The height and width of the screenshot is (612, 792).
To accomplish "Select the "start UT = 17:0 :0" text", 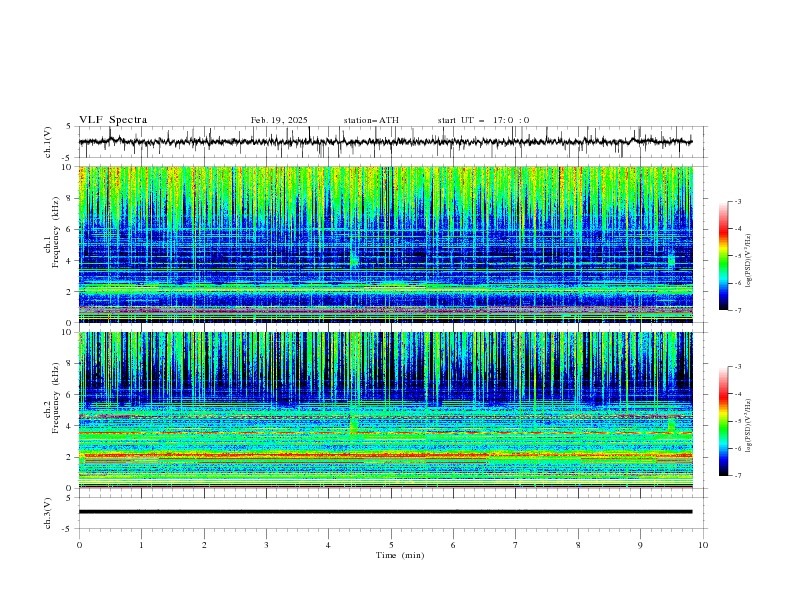I will point(483,120).
